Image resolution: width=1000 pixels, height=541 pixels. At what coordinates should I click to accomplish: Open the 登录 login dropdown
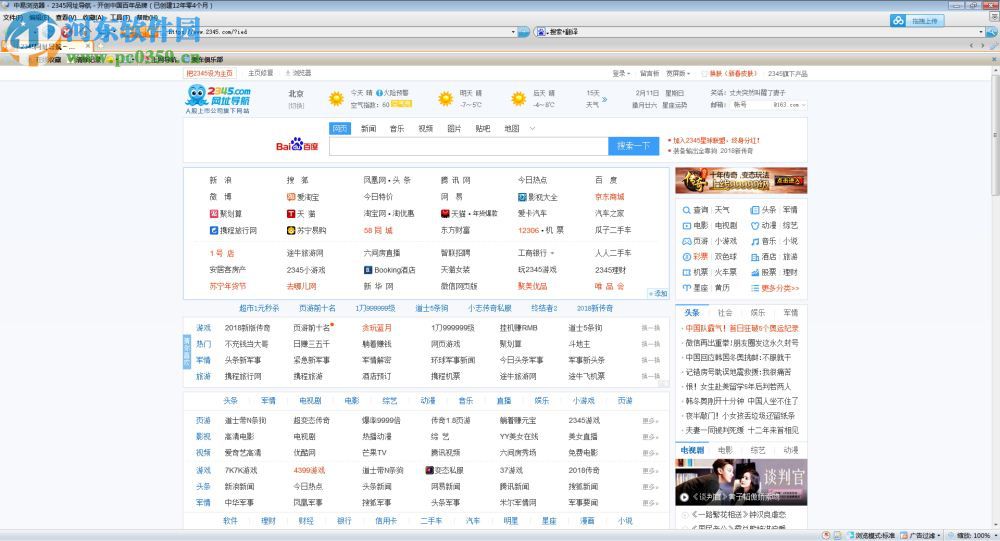click(x=621, y=73)
